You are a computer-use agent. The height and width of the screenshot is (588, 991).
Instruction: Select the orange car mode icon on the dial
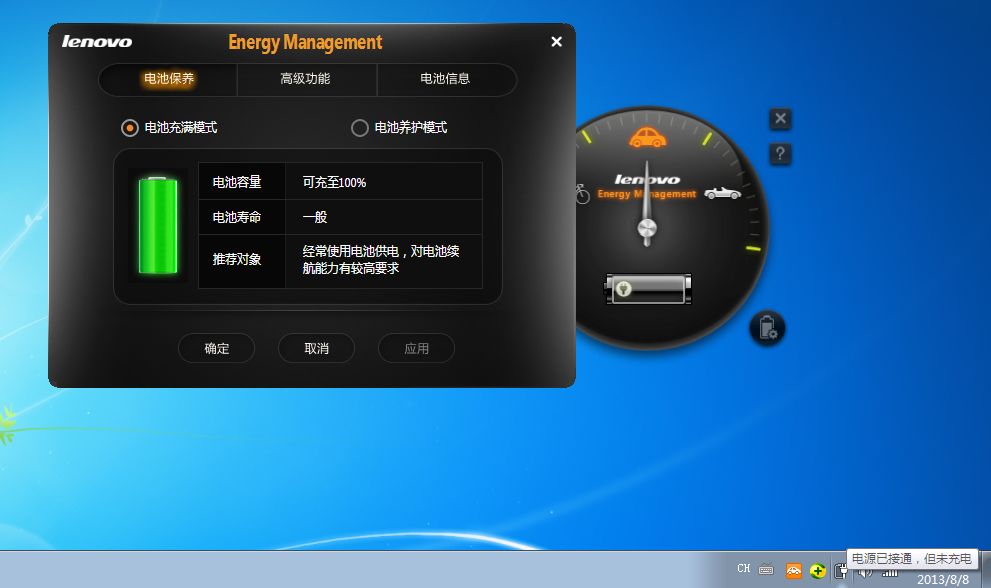coord(650,138)
